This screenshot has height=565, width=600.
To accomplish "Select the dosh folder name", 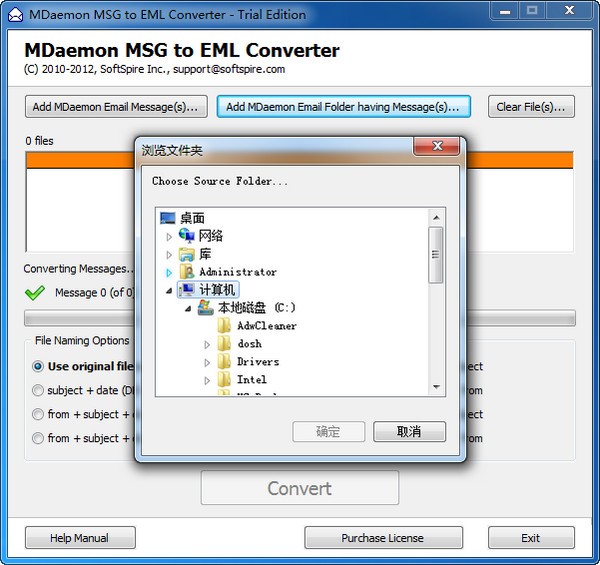I will (x=249, y=344).
